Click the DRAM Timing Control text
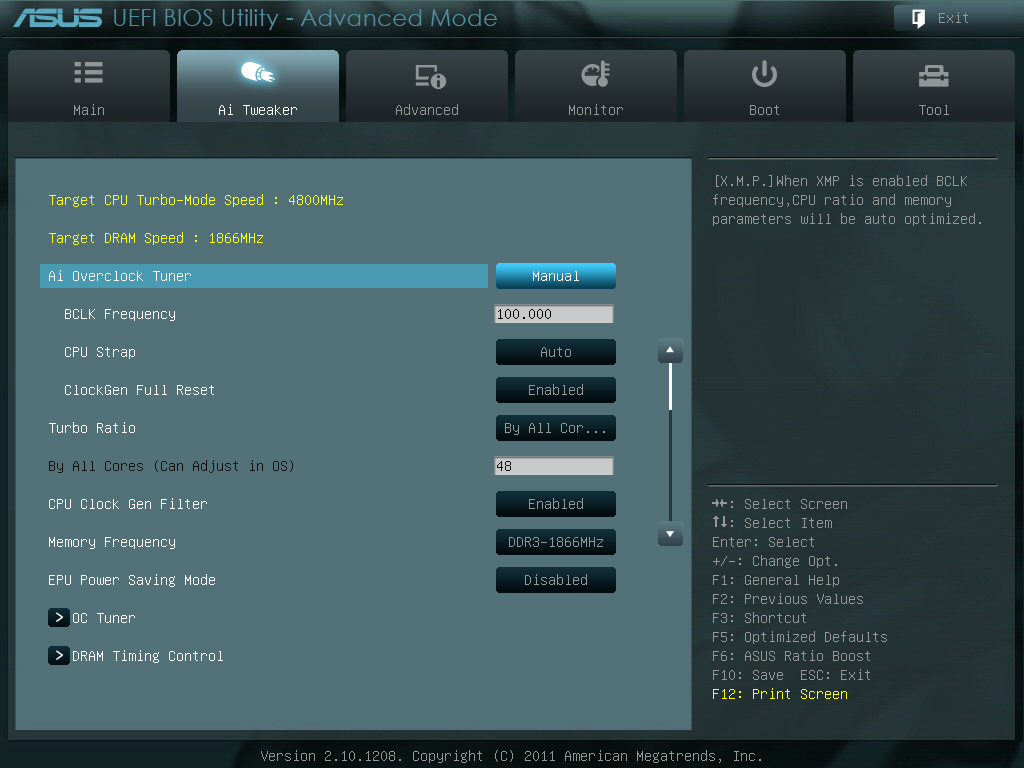 click(148, 656)
